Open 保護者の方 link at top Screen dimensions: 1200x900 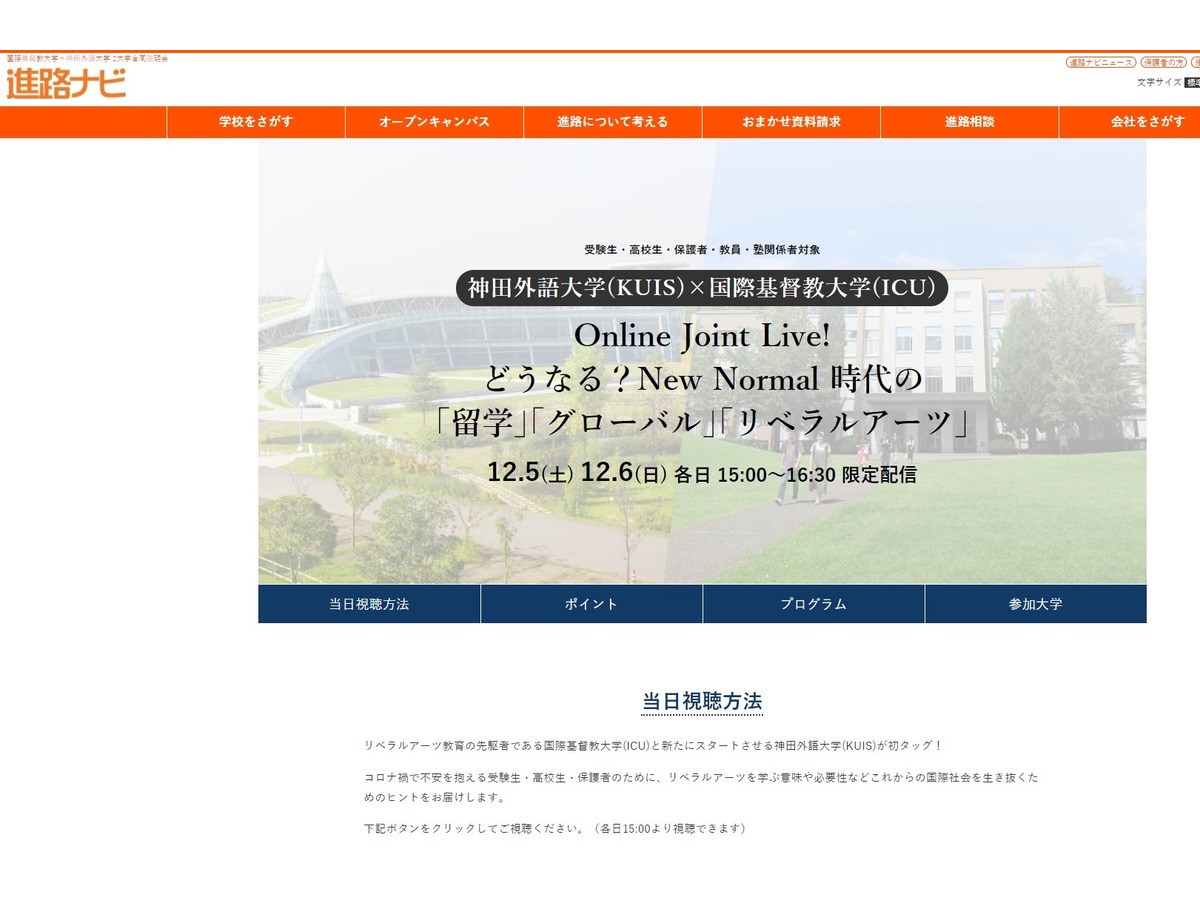pos(1163,62)
